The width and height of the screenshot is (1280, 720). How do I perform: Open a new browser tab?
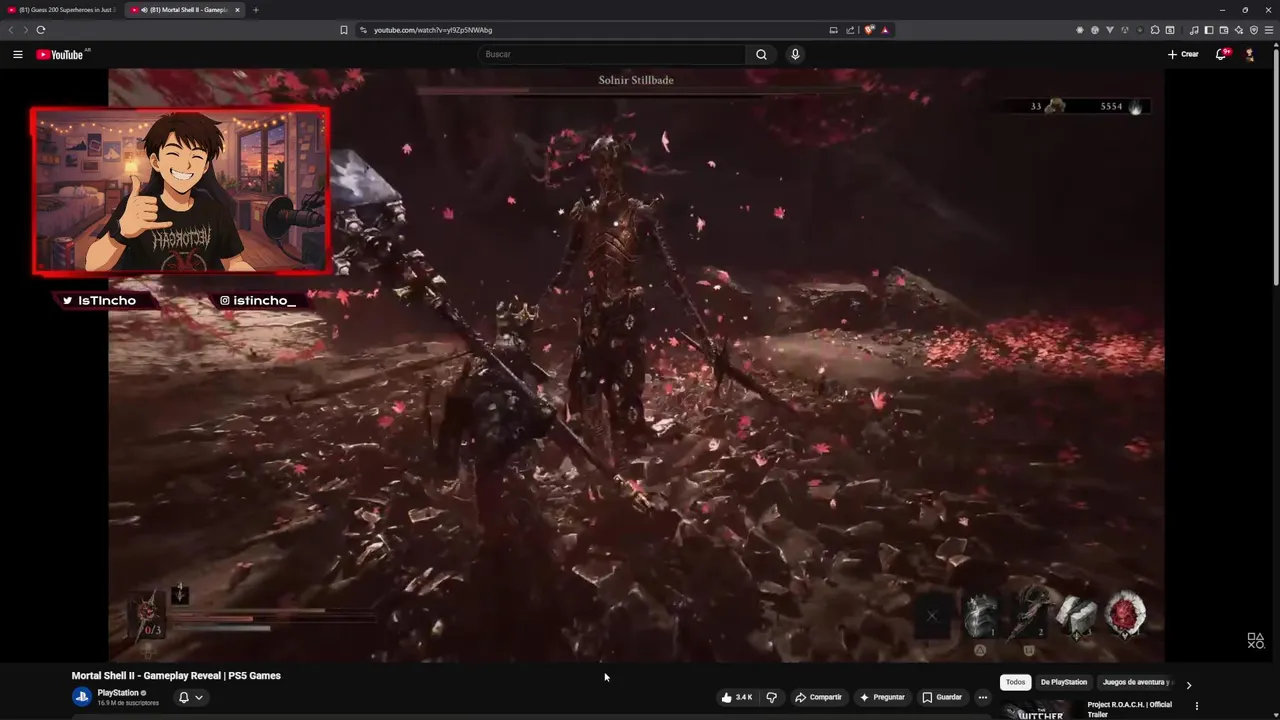click(255, 10)
